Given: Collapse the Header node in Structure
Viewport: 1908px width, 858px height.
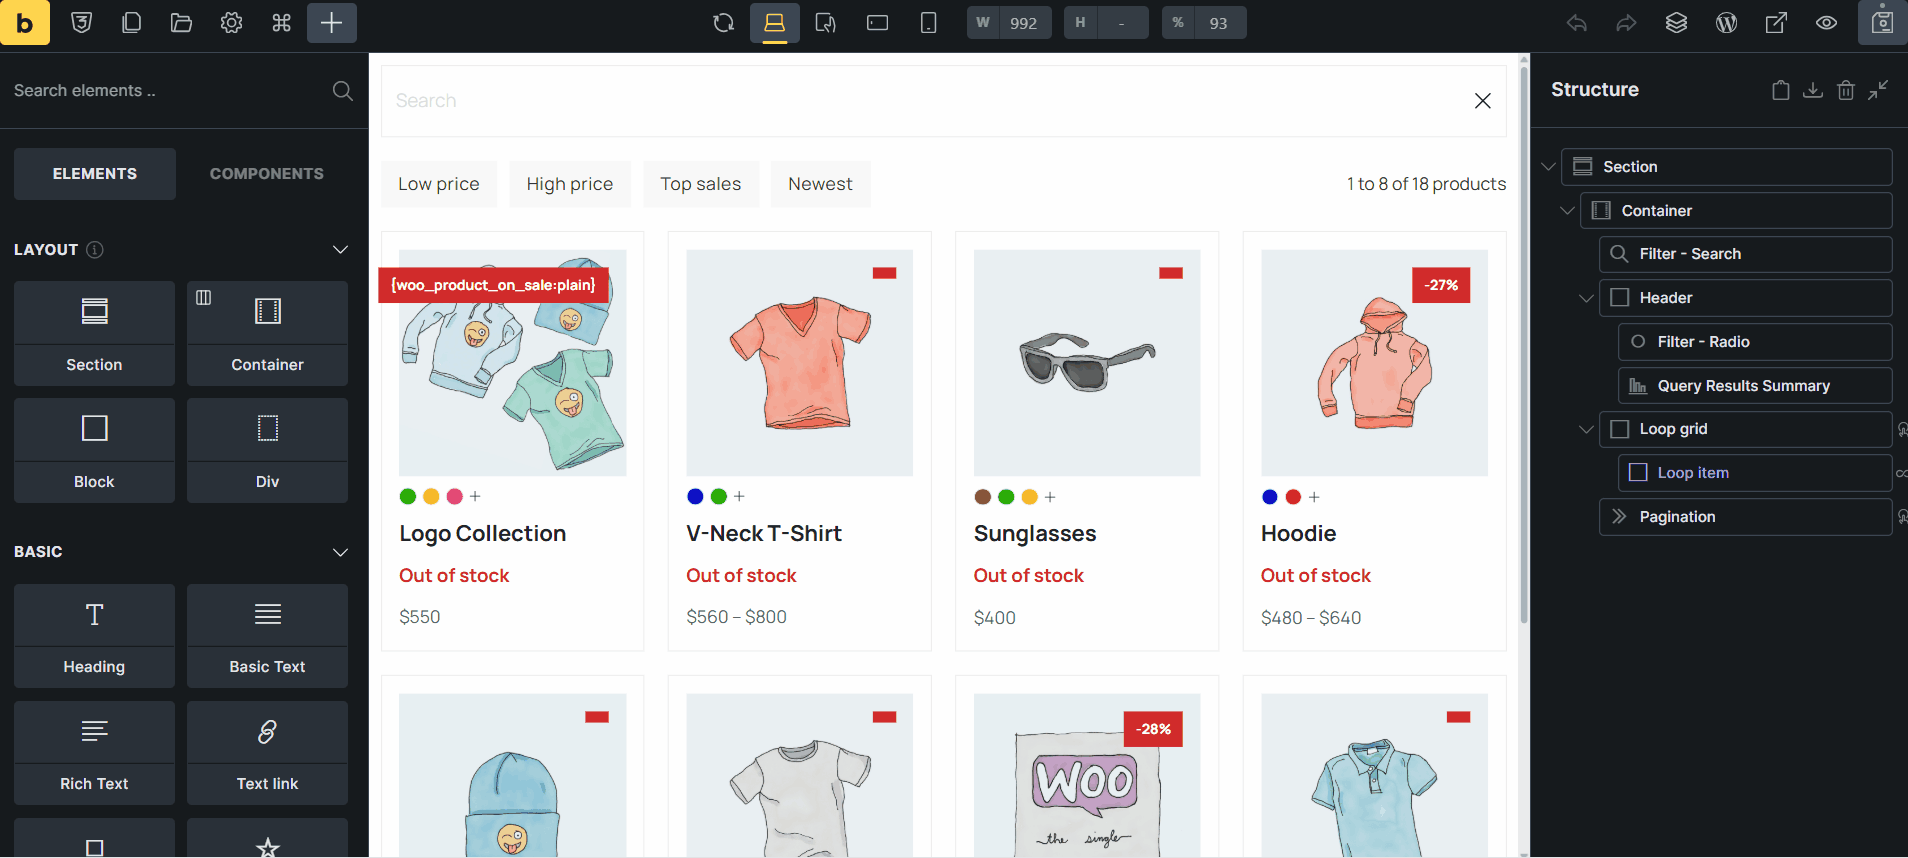Looking at the screenshot, I should point(1586,298).
